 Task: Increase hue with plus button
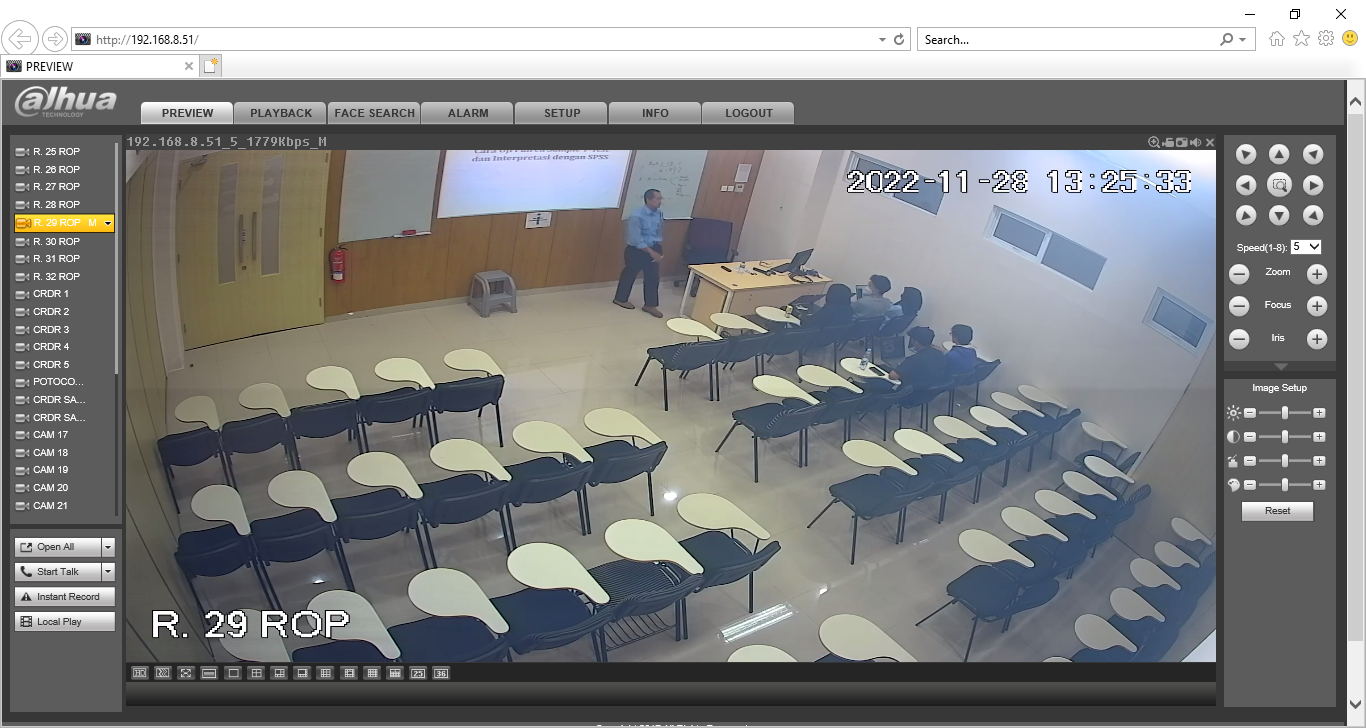(x=1319, y=485)
